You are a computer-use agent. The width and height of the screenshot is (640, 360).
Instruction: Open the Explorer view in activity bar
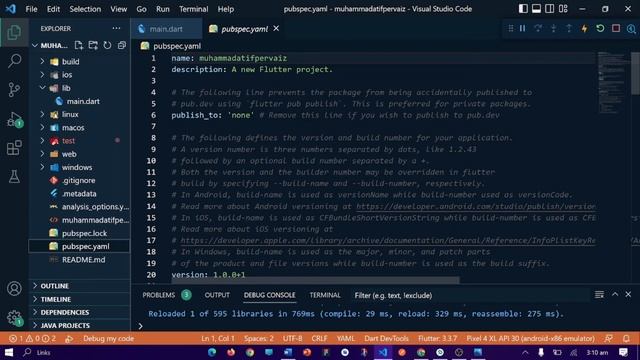coord(14,32)
